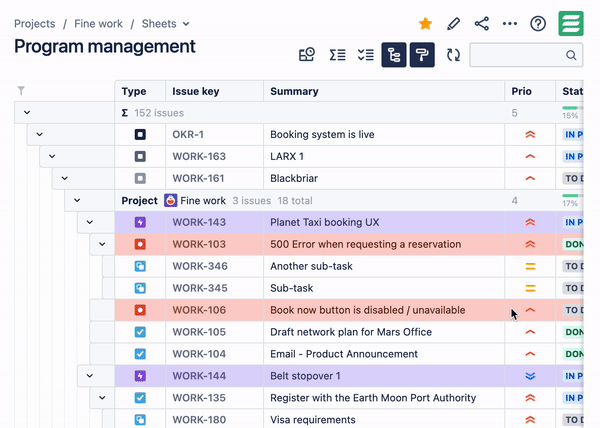The height and width of the screenshot is (428, 600).
Task: Click the 152 issues progress bar
Action: pos(571,108)
